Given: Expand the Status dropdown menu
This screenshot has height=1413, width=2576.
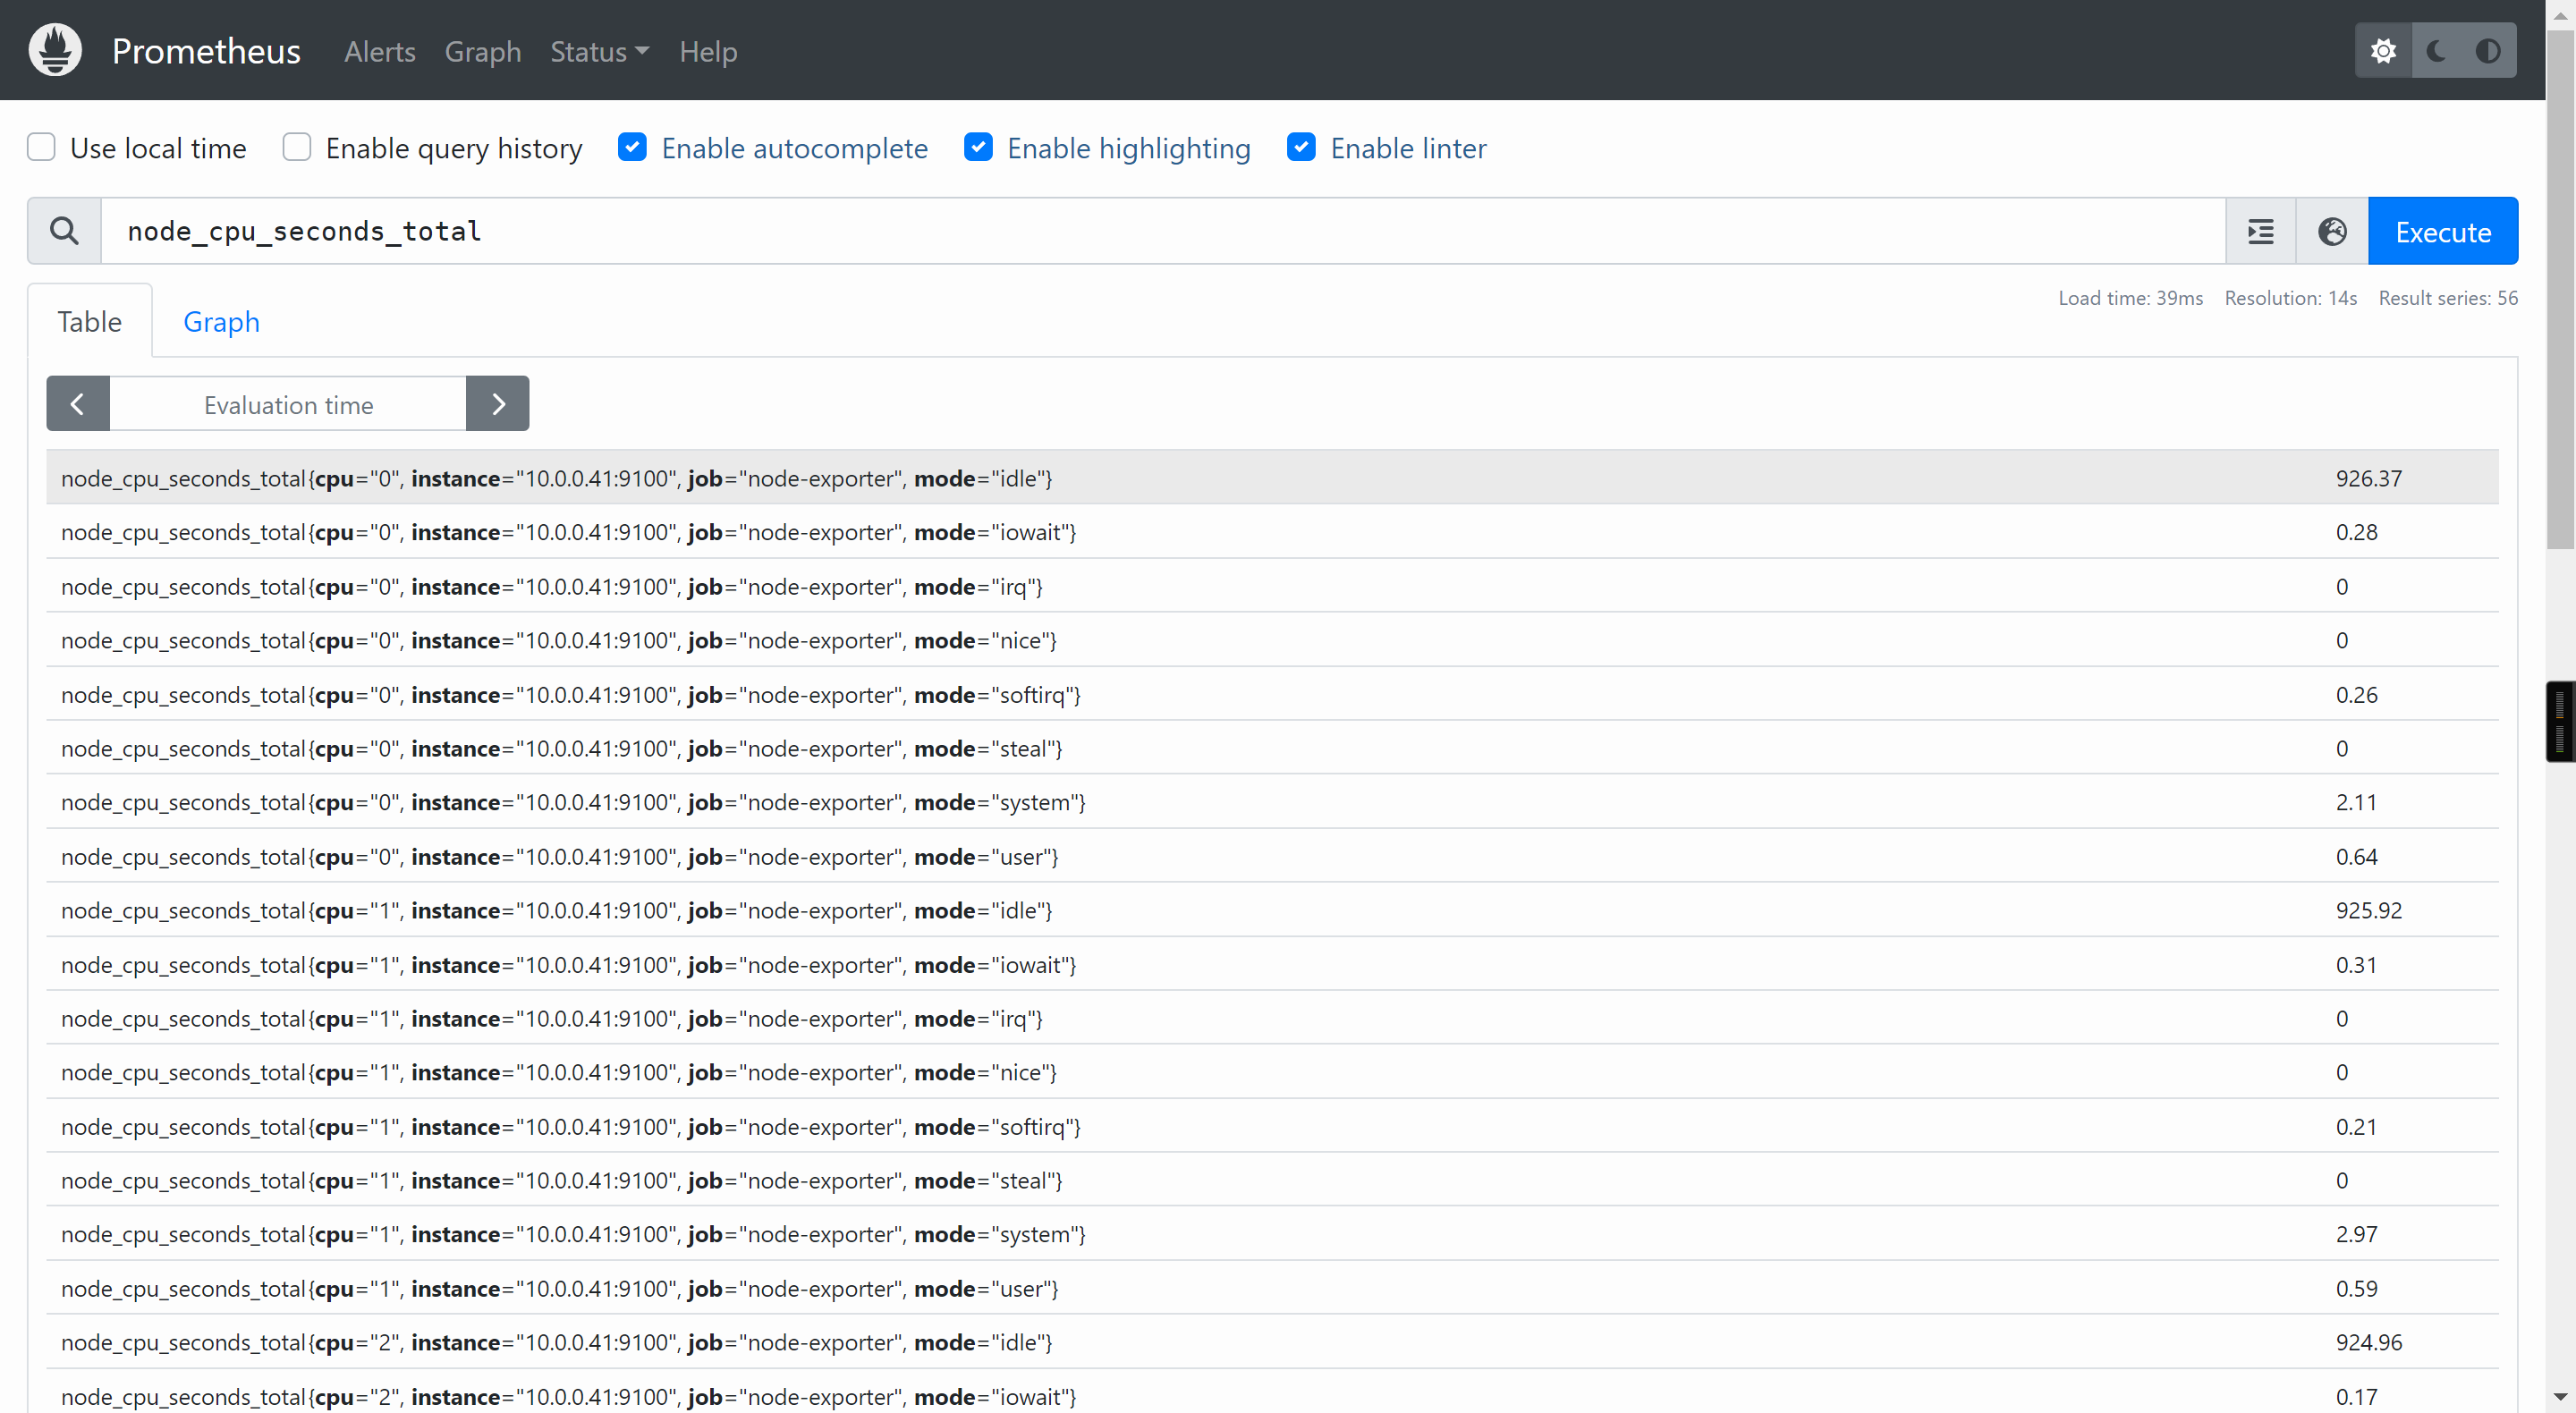Looking at the screenshot, I should [x=599, y=51].
